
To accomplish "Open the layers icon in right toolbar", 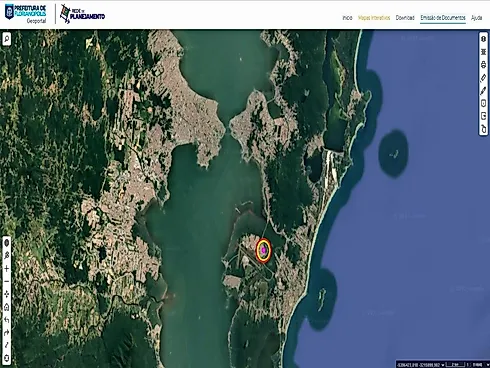I will pos(483,39).
